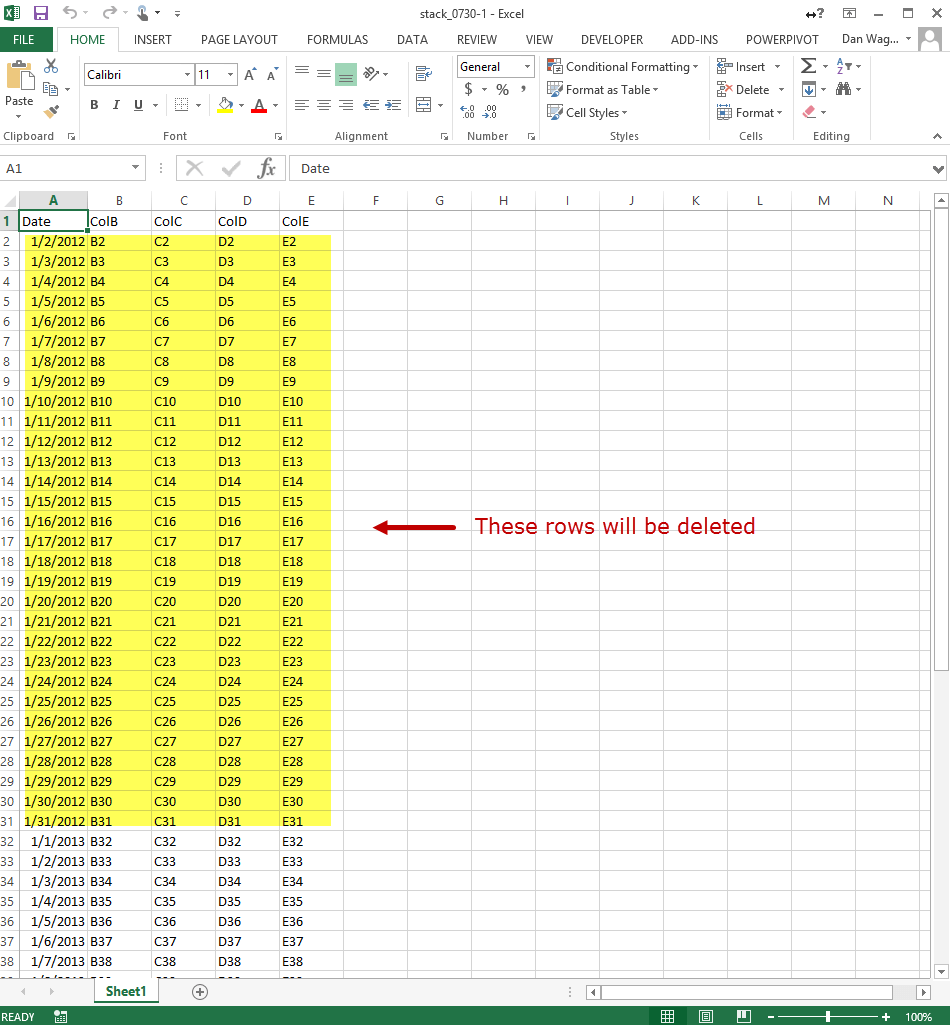Expand Format as Table gallery
The image size is (950, 1025).
pos(603,90)
